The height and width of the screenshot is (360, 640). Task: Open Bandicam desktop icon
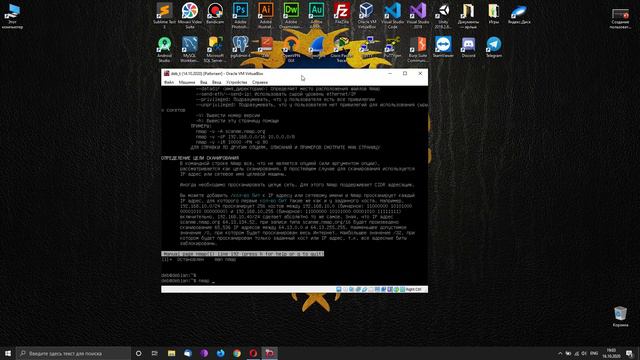(215, 13)
